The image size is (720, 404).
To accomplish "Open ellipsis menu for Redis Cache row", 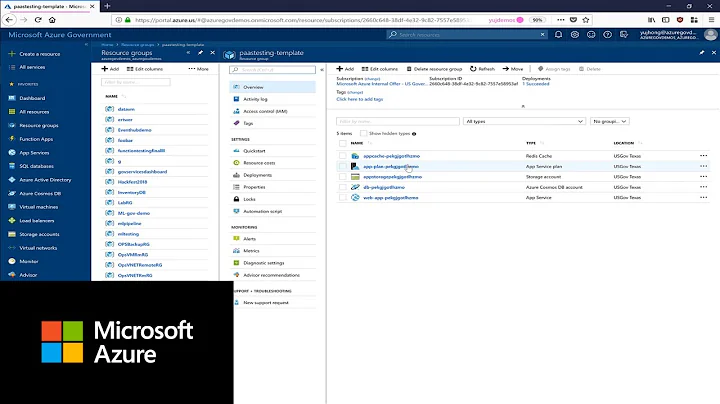I will (703, 156).
